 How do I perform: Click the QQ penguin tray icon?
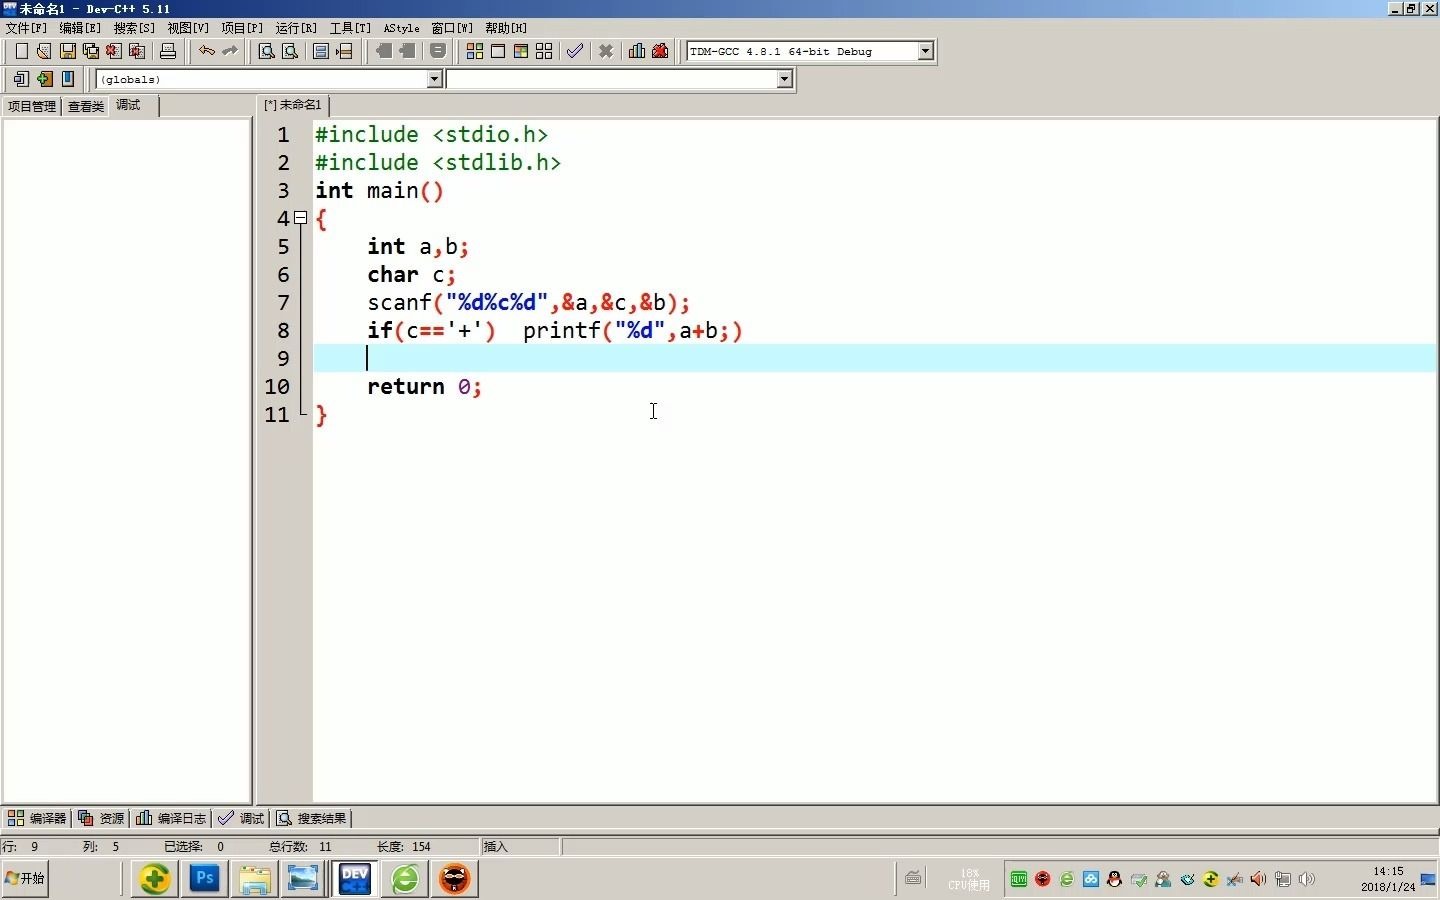point(1114,879)
